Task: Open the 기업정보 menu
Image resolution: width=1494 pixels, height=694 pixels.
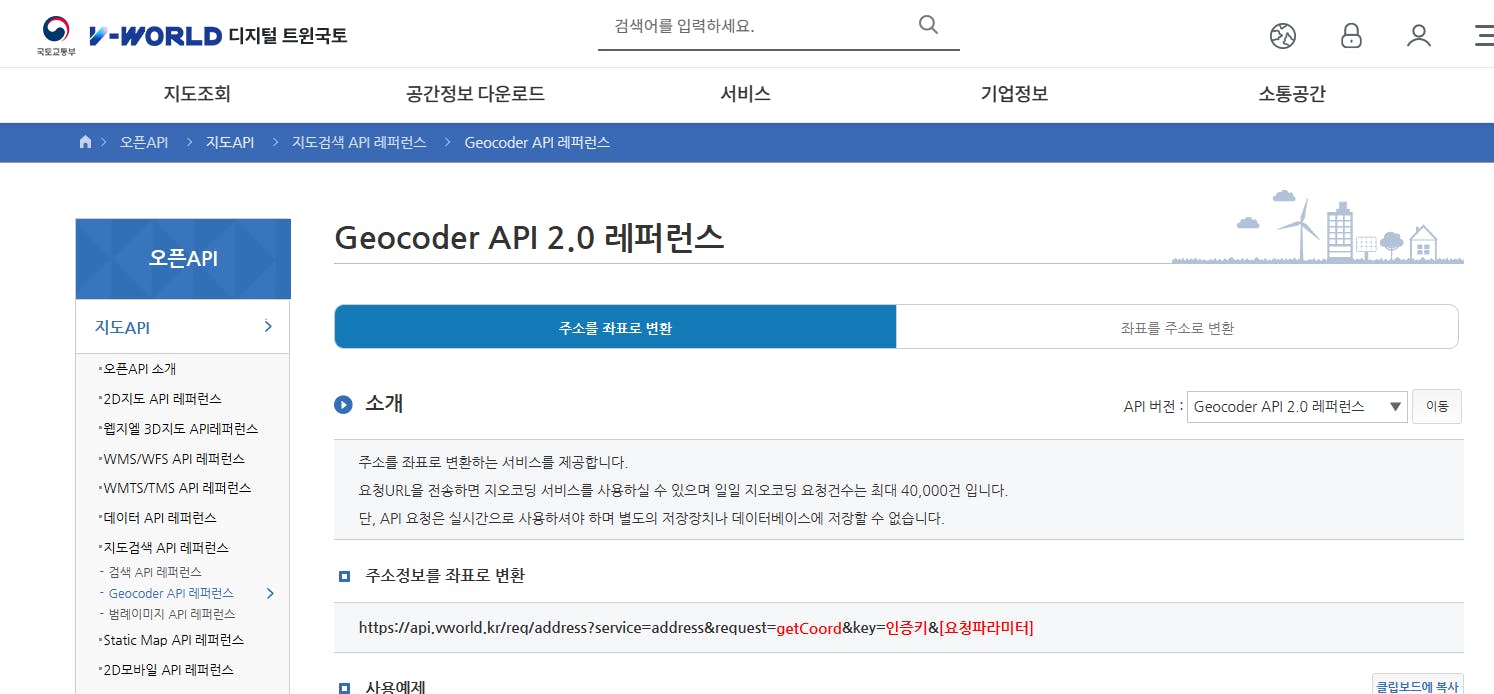Action: [1014, 95]
